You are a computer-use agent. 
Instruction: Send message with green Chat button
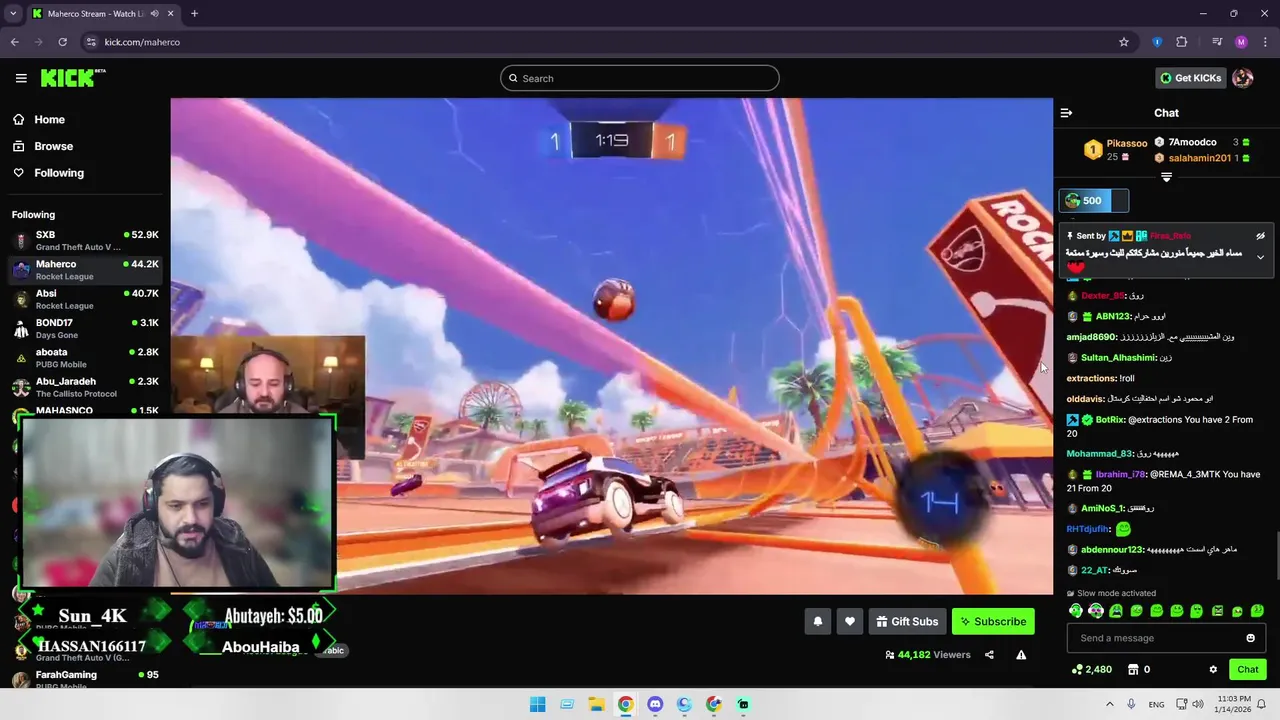click(x=1248, y=669)
